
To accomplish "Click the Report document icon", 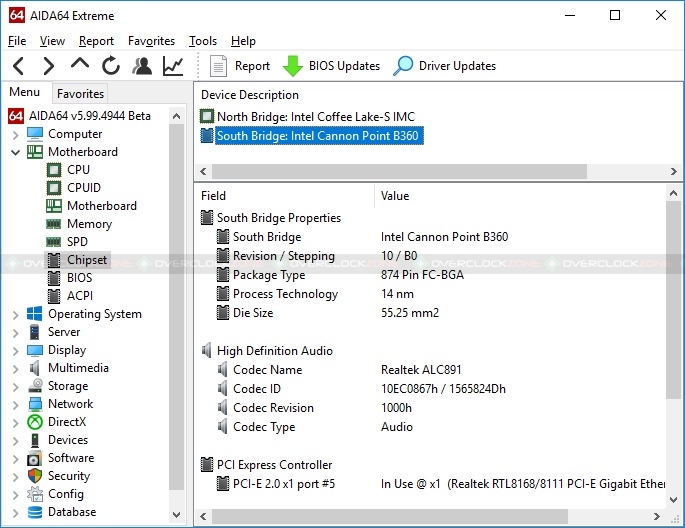I will [x=218, y=66].
